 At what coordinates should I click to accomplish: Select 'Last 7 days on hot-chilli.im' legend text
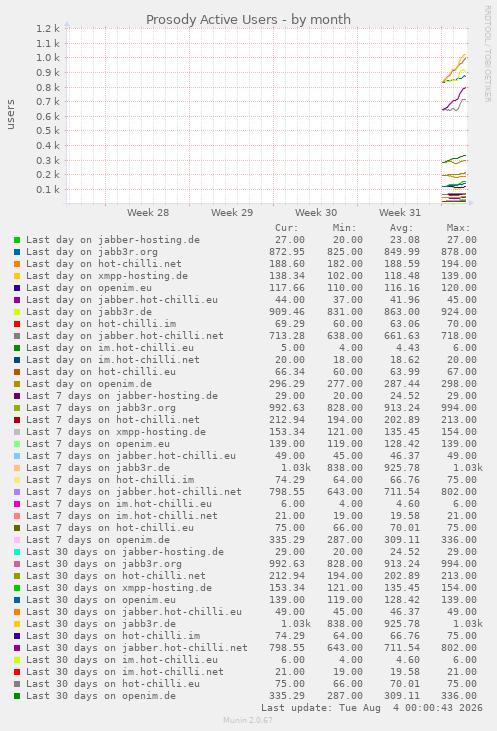[110, 480]
